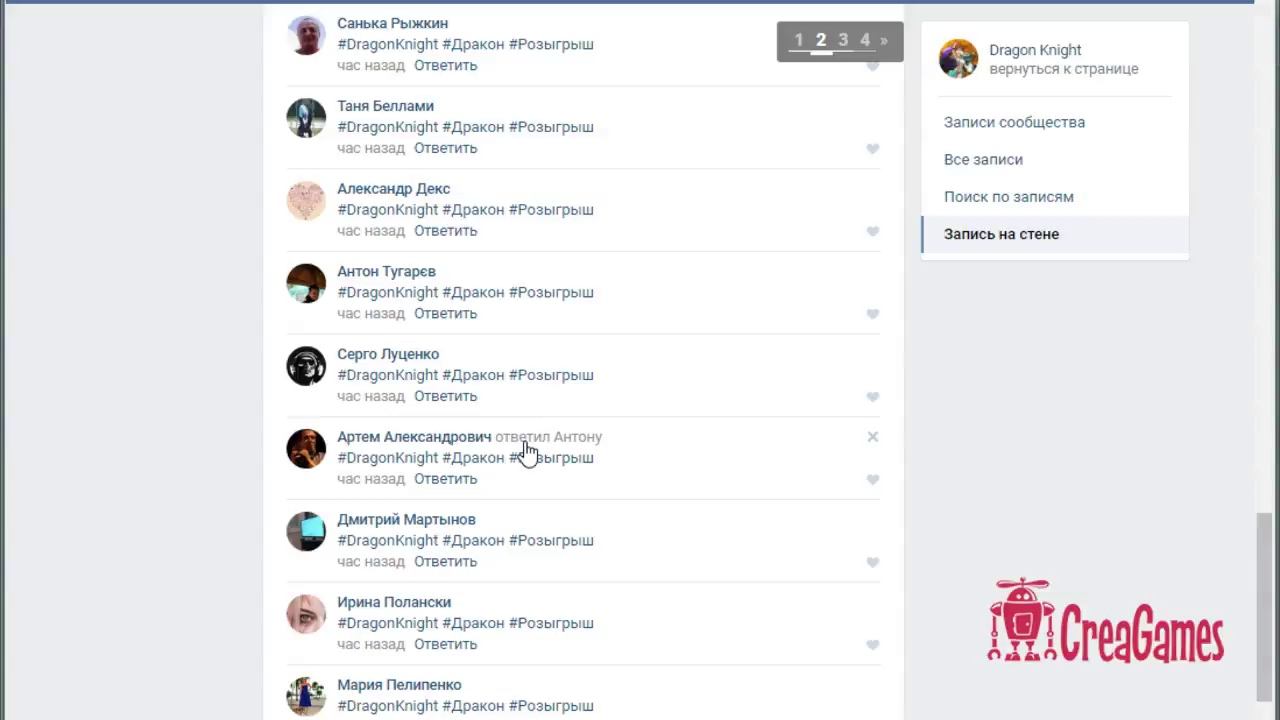
Task: Like Таня Беллами's comment with the heart
Action: coord(872,149)
